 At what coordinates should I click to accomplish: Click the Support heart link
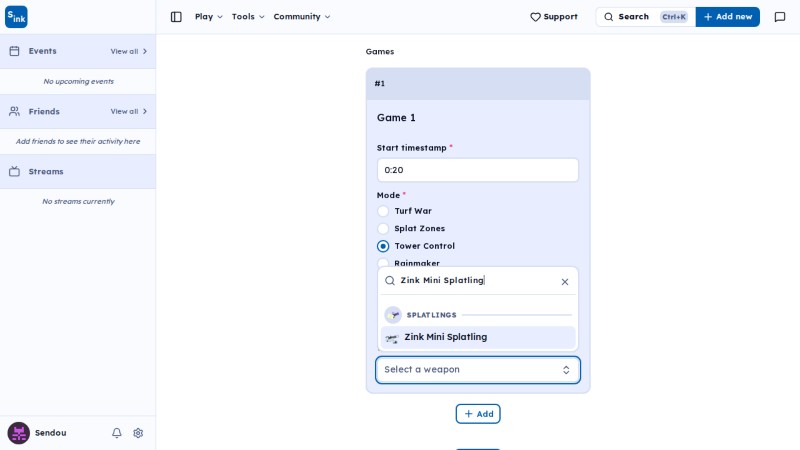(554, 17)
